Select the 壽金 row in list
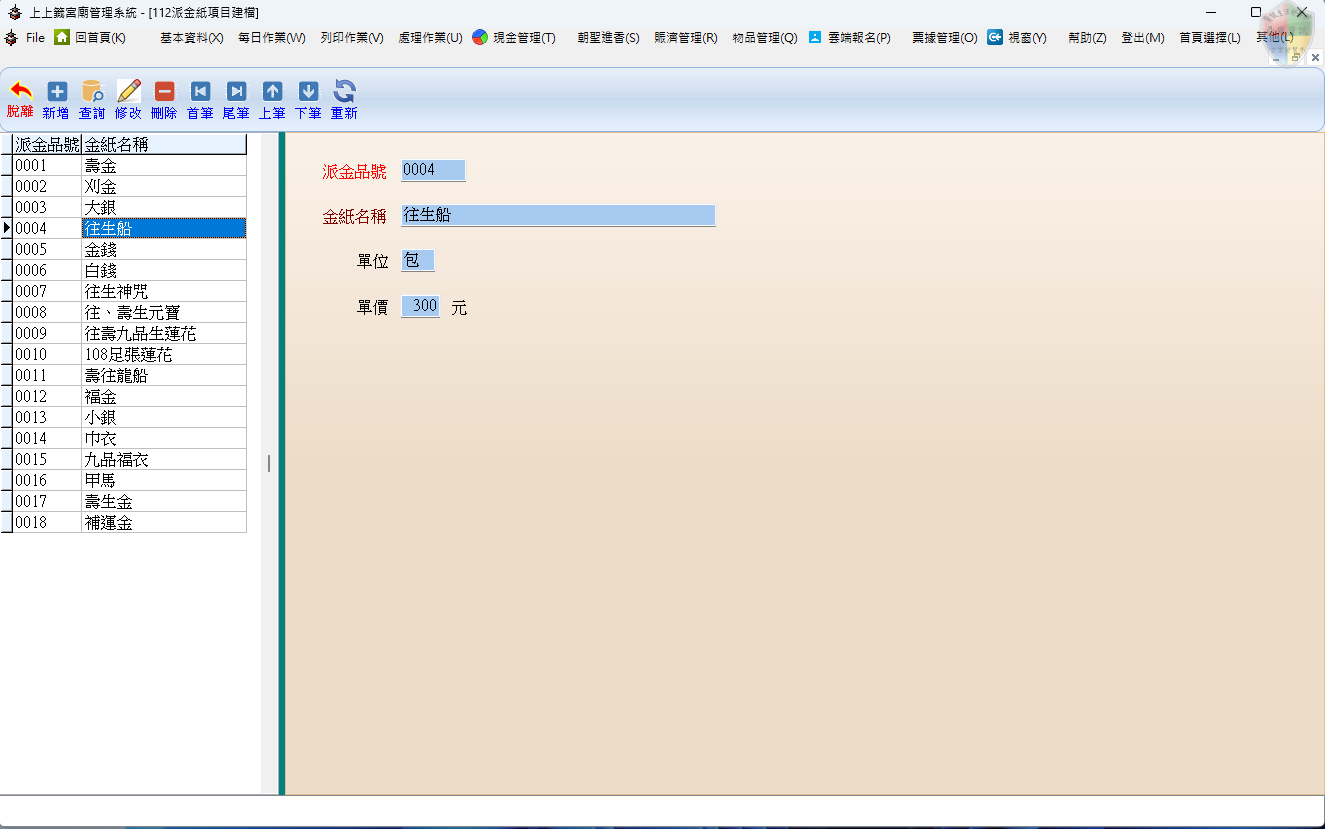1325x829 pixels. point(163,166)
